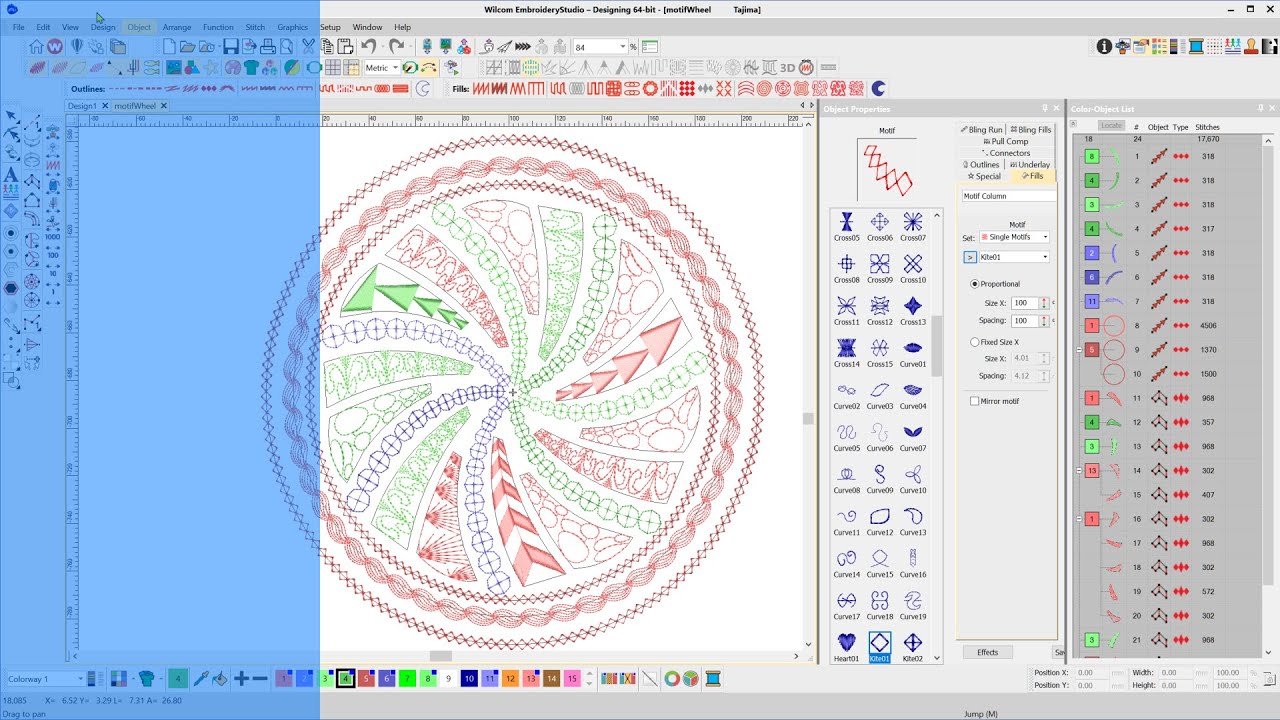This screenshot has width=1280, height=720.
Task: Click the Save design floppy disk icon
Action: point(231,47)
